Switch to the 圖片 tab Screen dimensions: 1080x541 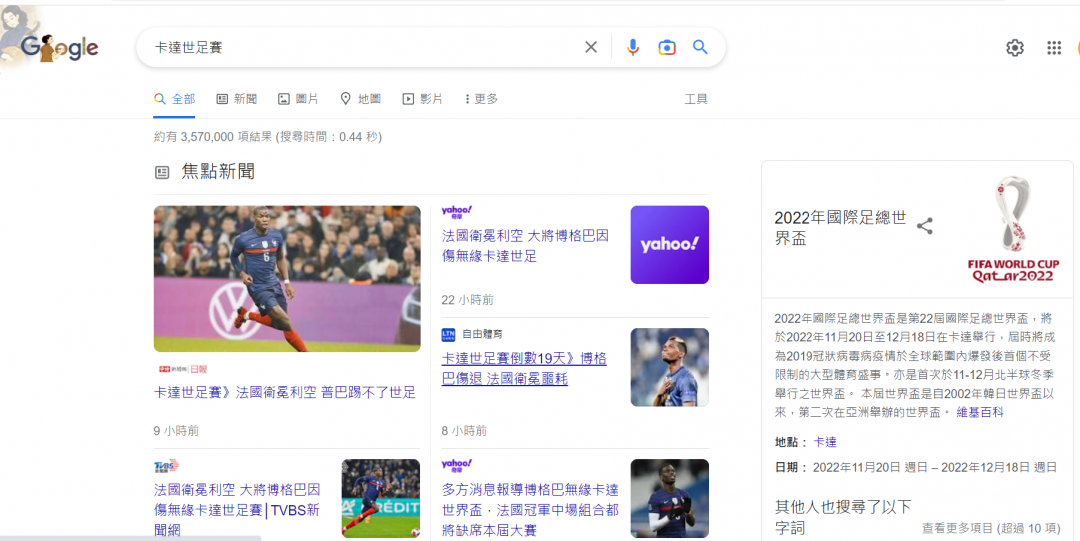pos(298,99)
